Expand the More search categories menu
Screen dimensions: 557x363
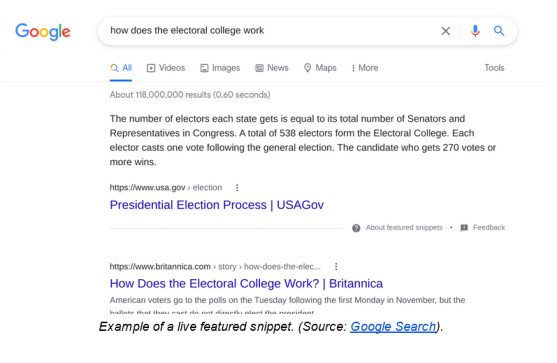click(364, 68)
